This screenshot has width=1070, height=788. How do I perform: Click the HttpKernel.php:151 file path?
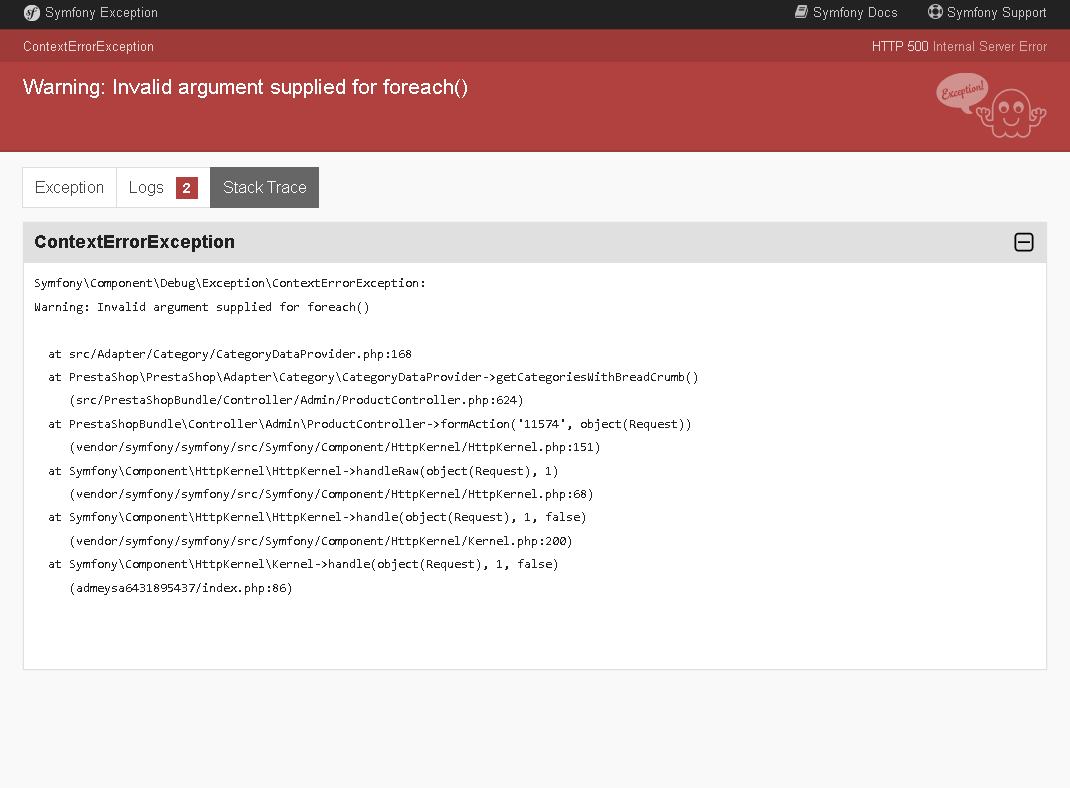(x=334, y=448)
